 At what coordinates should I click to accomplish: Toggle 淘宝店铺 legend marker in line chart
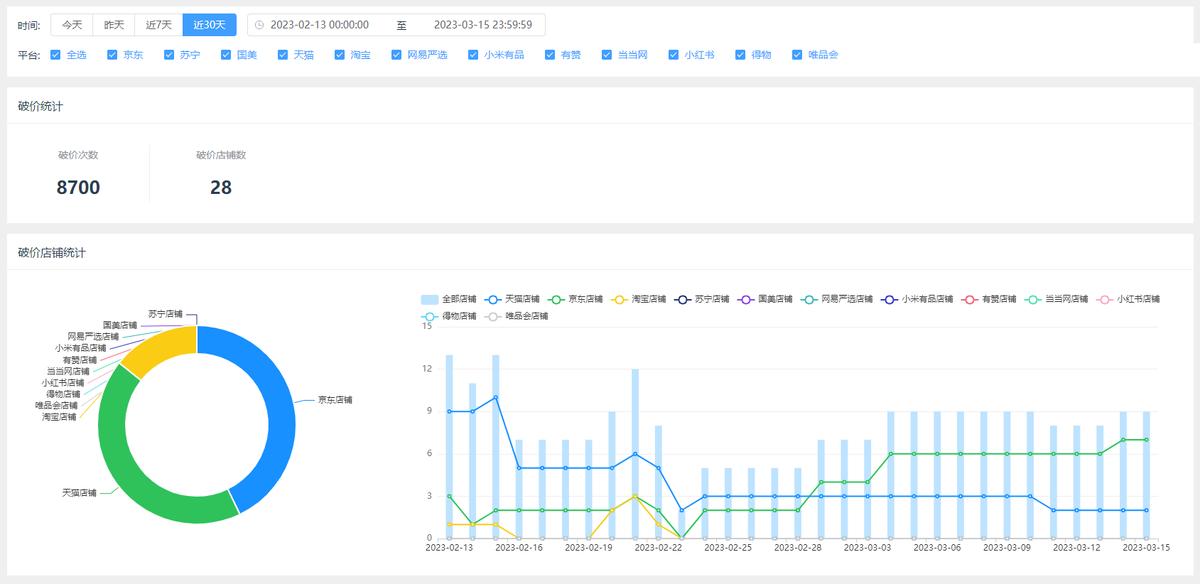pos(620,299)
